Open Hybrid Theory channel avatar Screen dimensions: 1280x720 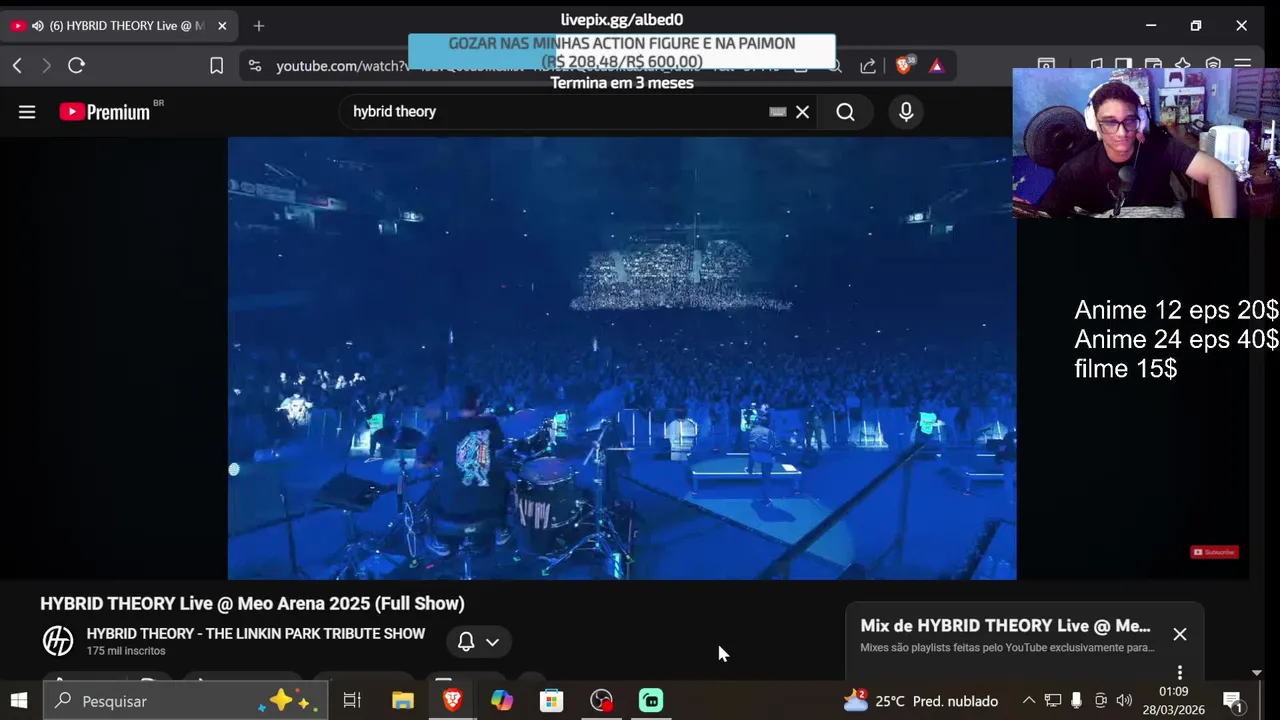[58, 641]
